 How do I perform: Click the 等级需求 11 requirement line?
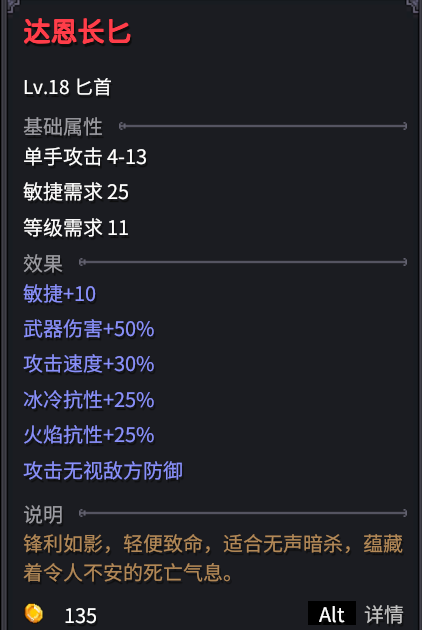[x=76, y=227]
